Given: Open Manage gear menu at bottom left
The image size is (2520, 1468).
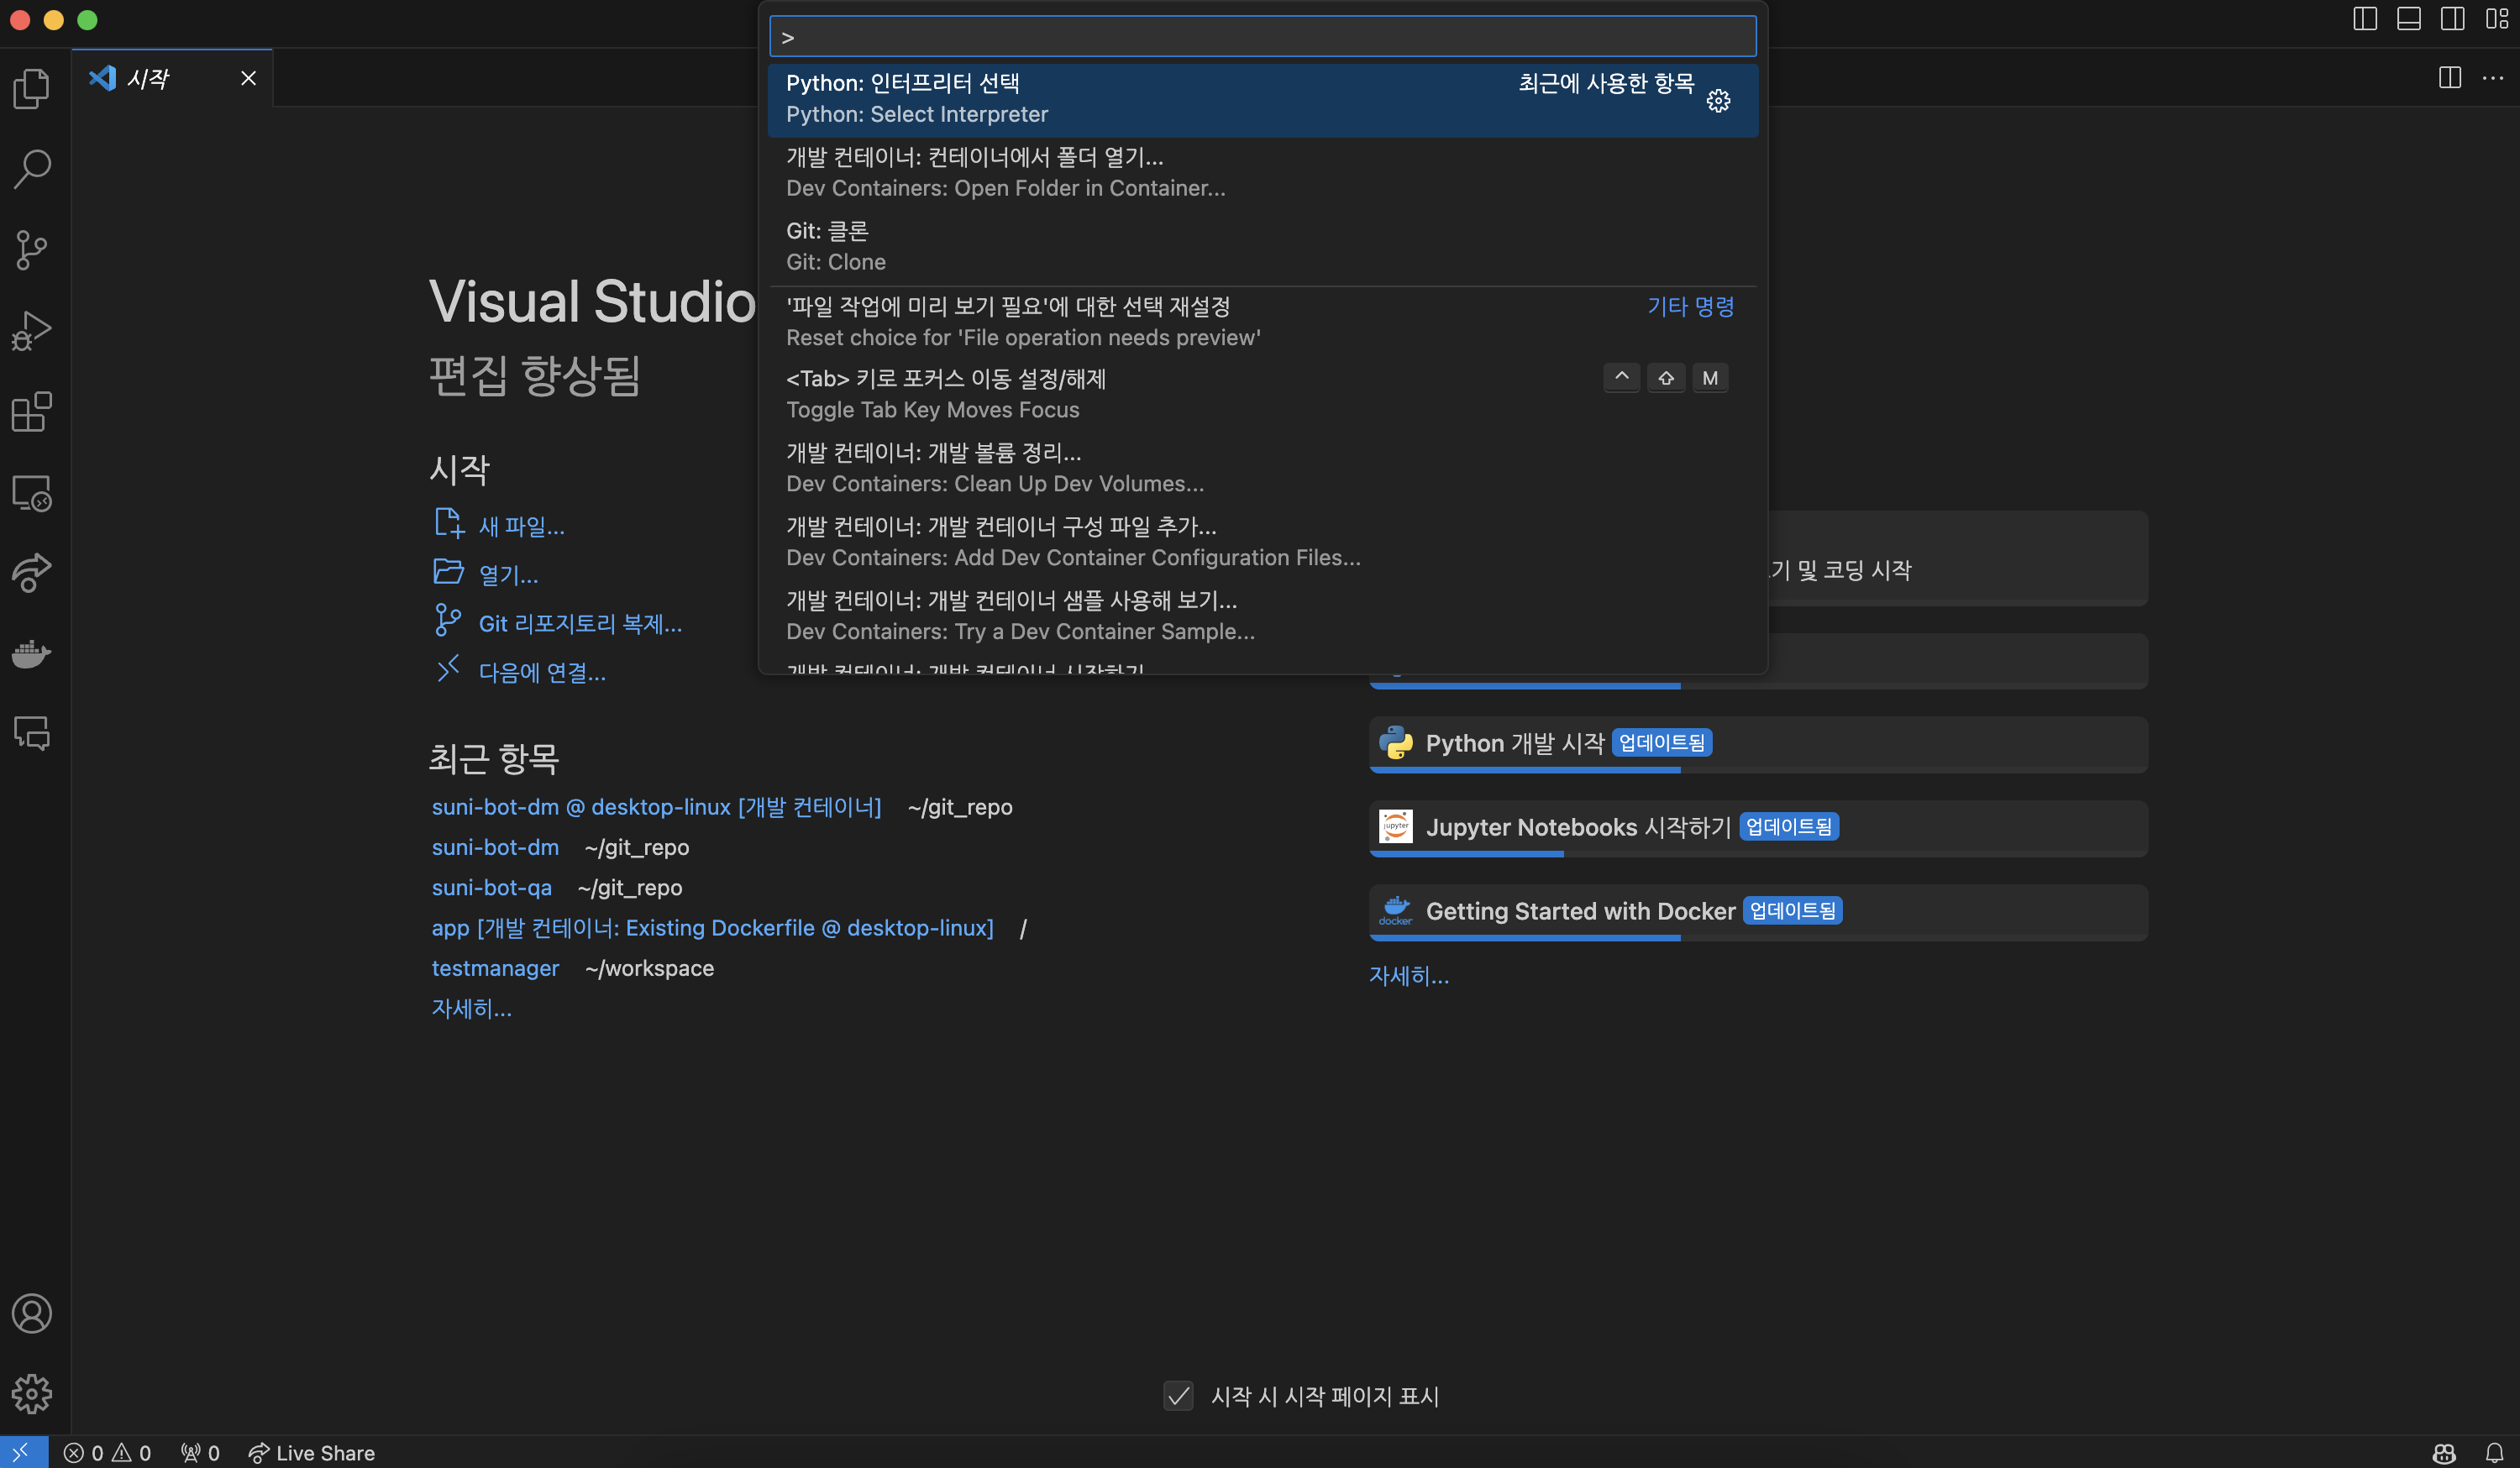Looking at the screenshot, I should [x=32, y=1393].
